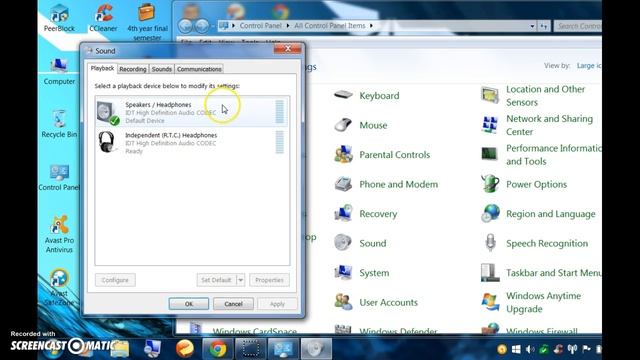Click the Properties button in Sound dialog

pyautogui.click(x=269, y=280)
